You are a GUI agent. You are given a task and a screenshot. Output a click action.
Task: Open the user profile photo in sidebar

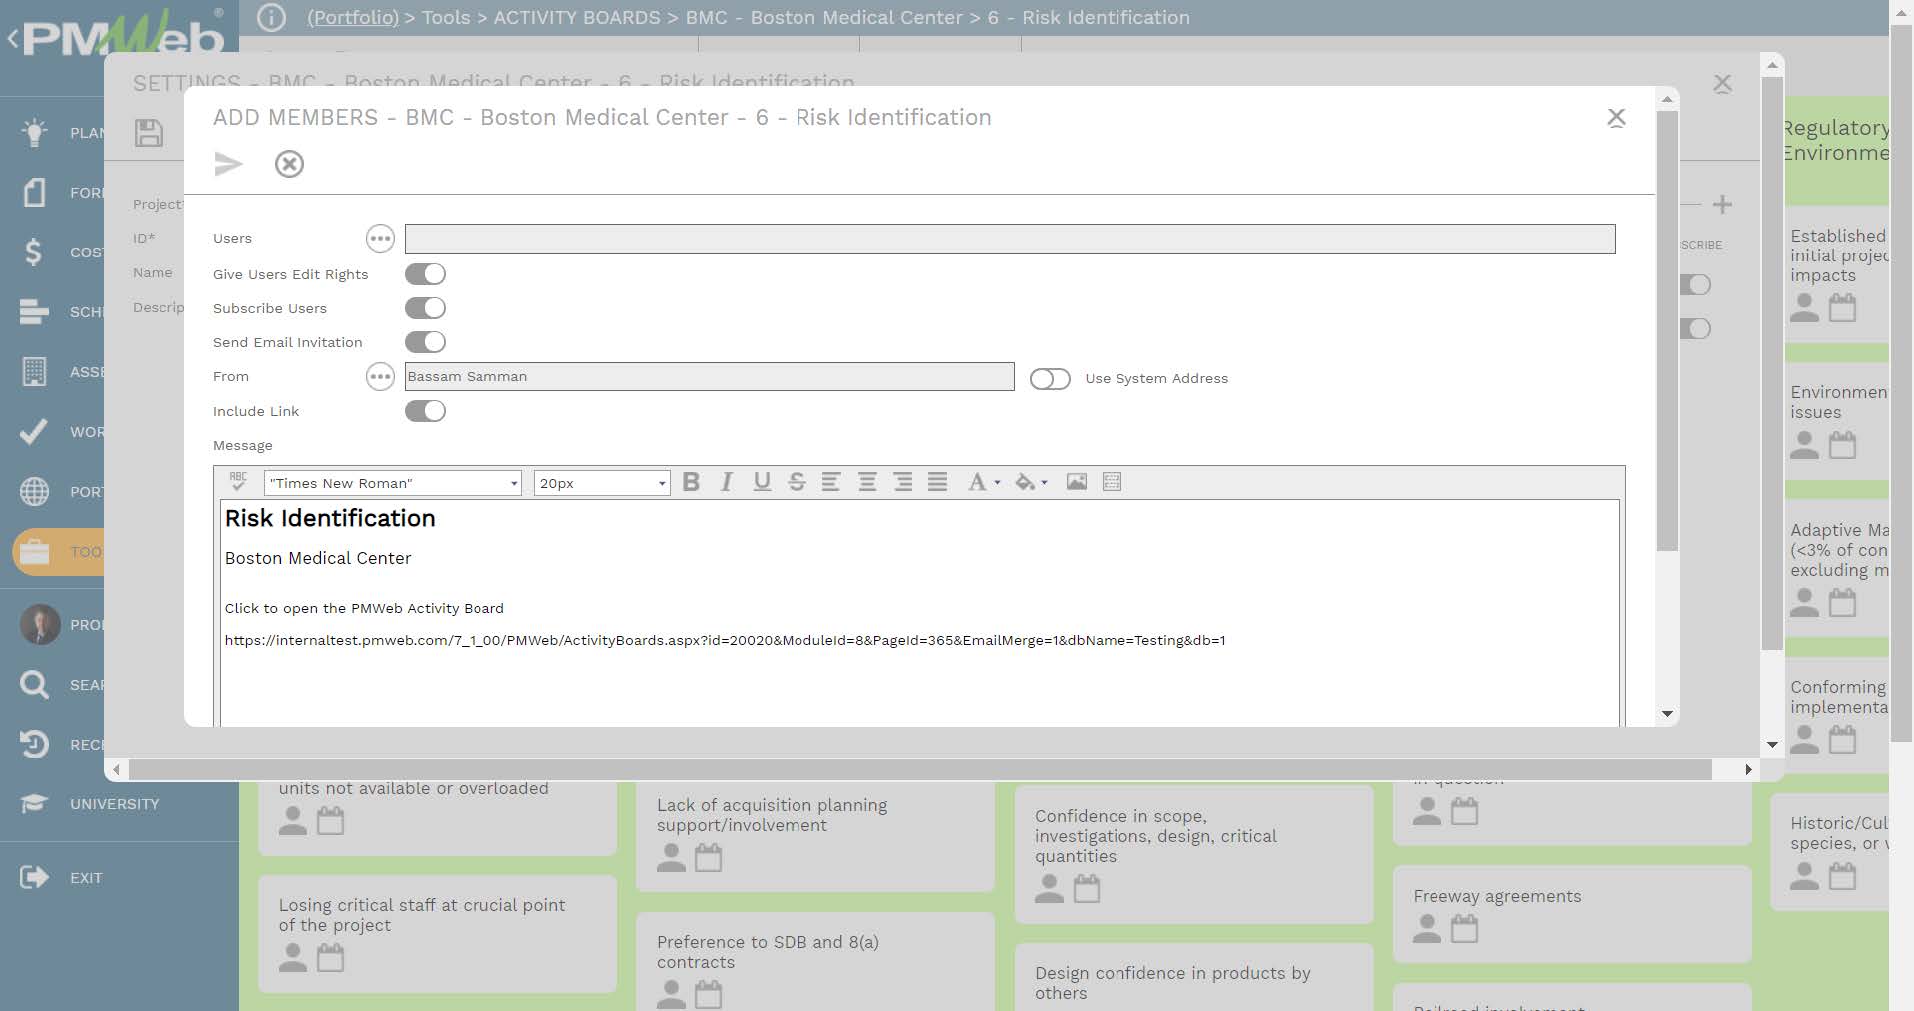tap(40, 624)
